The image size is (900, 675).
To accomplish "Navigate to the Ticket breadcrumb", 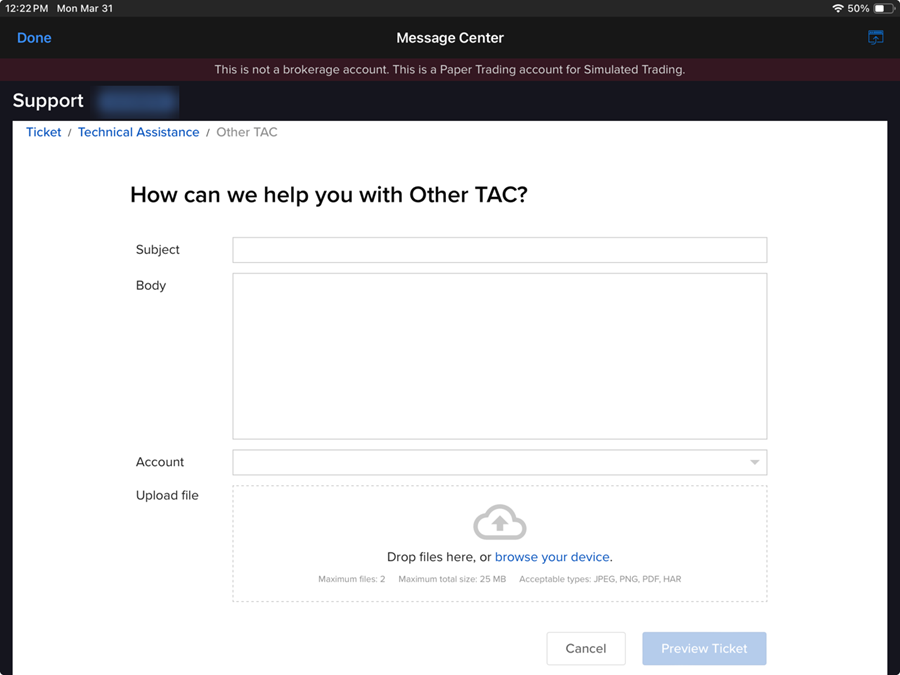I will coord(43,131).
